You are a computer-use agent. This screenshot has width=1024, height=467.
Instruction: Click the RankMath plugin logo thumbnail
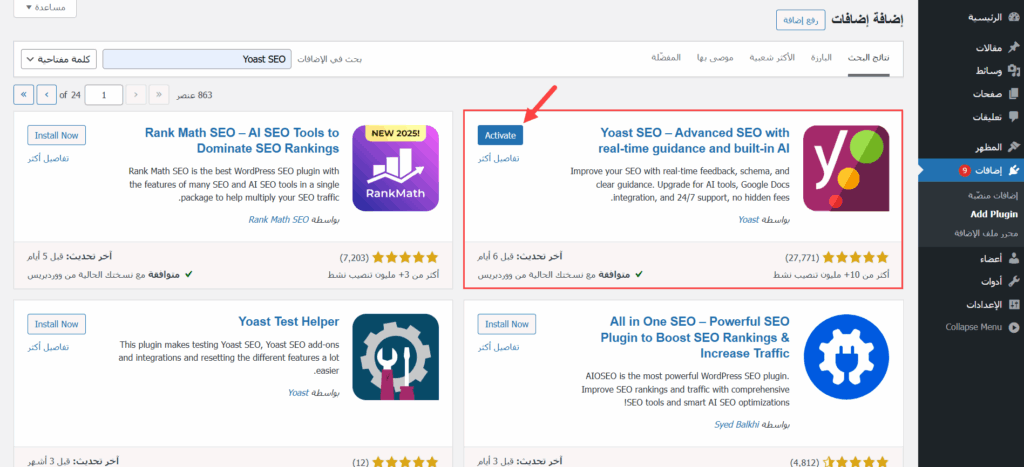[x=396, y=169]
